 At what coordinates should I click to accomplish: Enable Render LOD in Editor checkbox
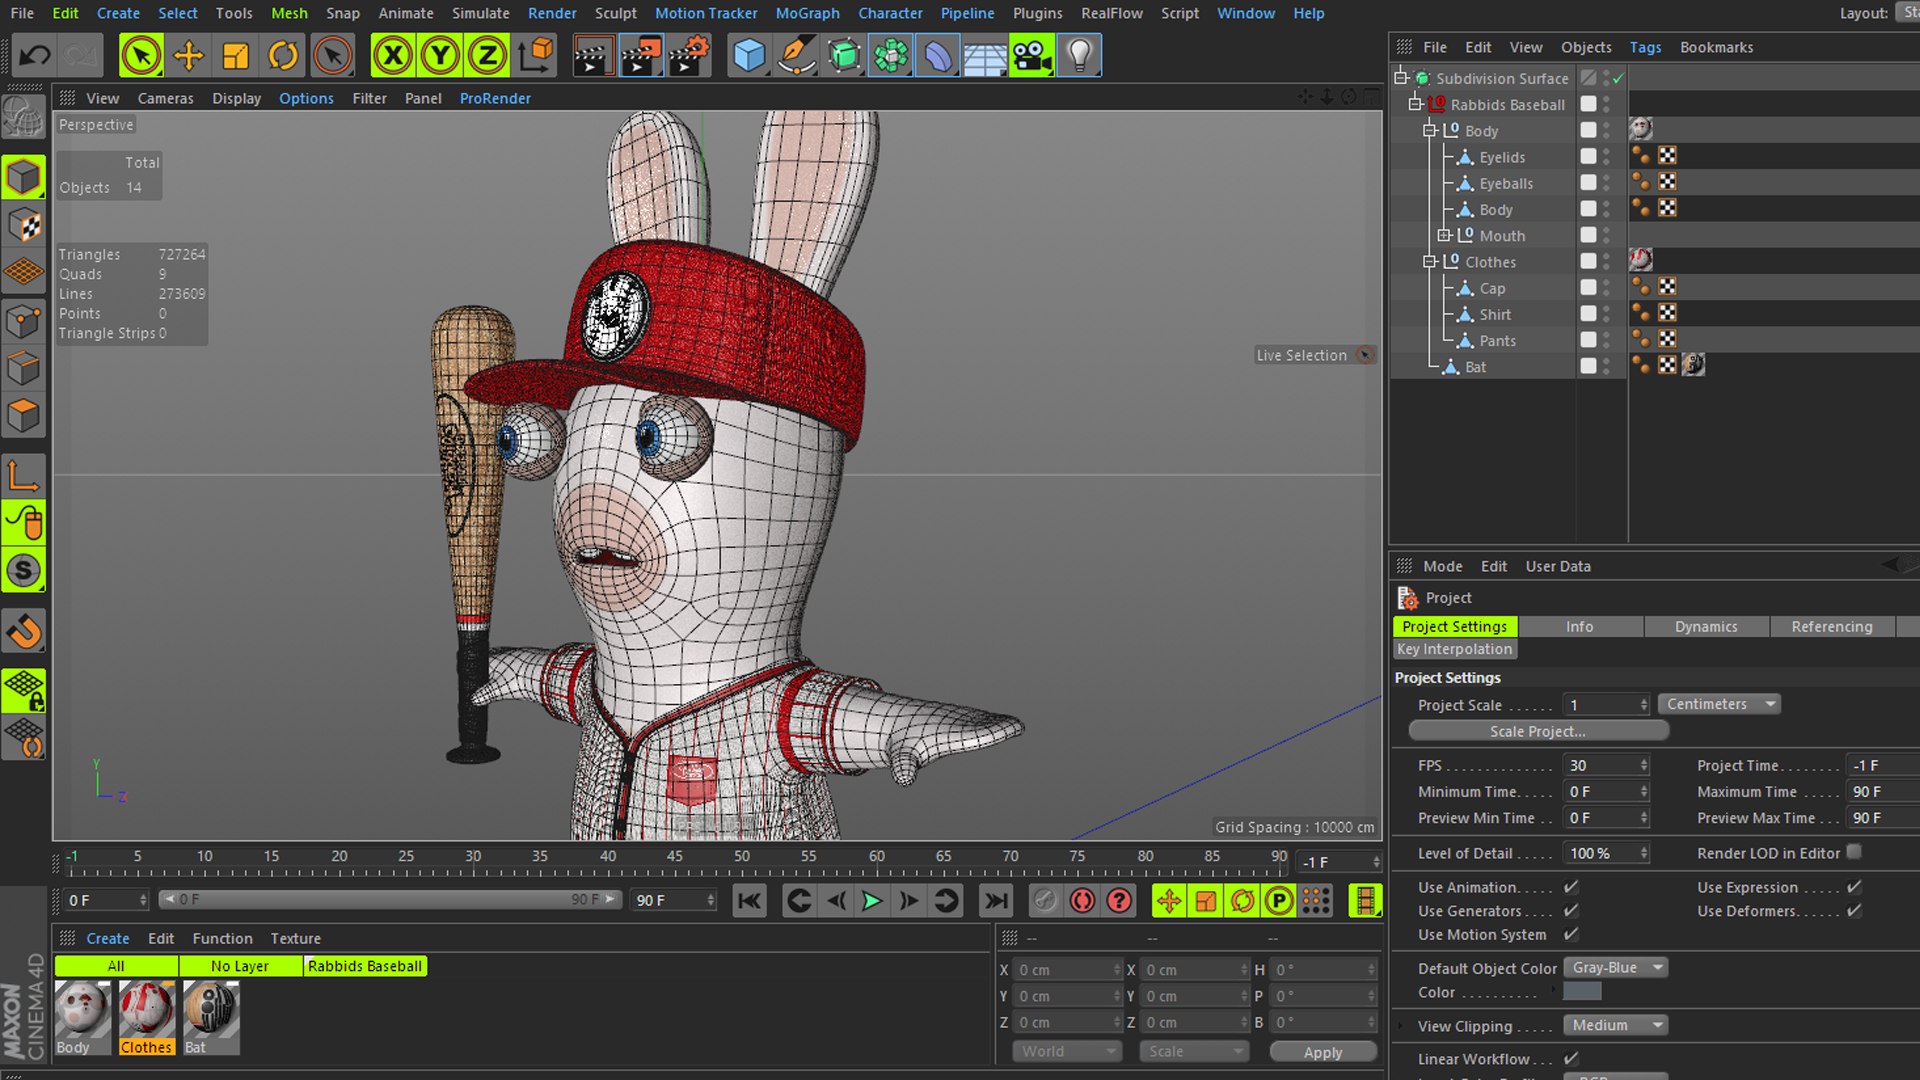[x=1854, y=852]
